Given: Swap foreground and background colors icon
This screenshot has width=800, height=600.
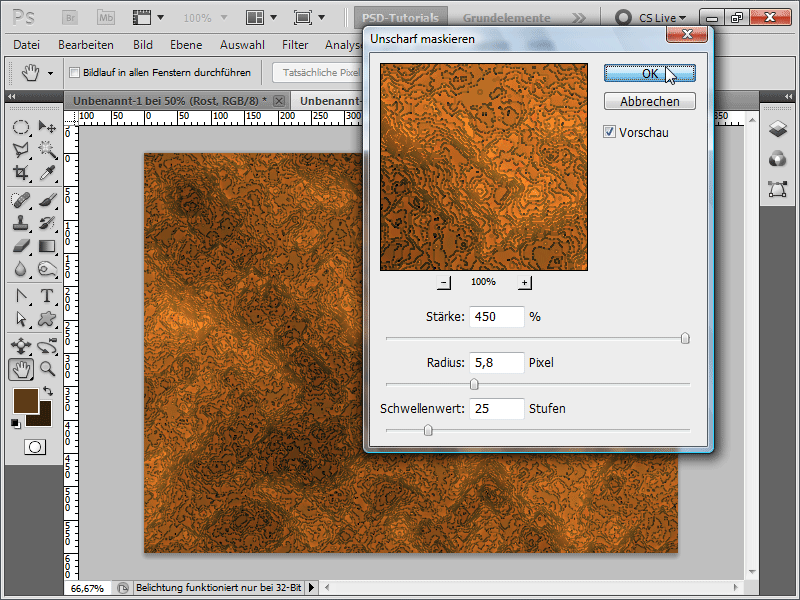Looking at the screenshot, I should pos(48,391).
